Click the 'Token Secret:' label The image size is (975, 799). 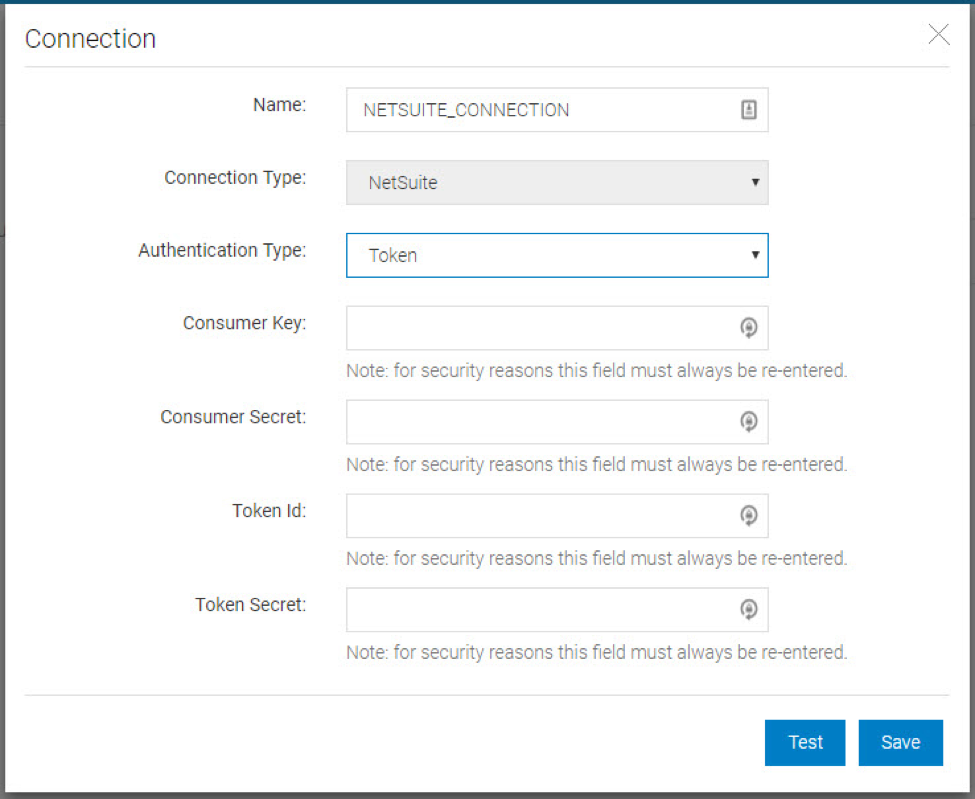(251, 604)
